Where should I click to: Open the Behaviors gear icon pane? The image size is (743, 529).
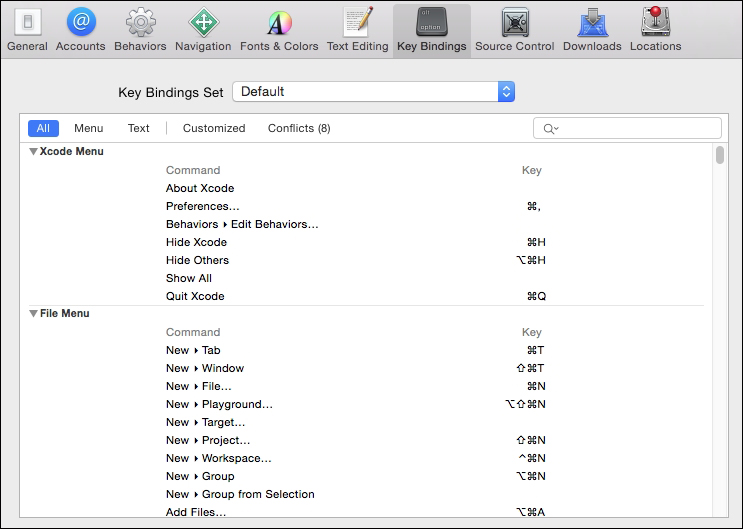140,29
